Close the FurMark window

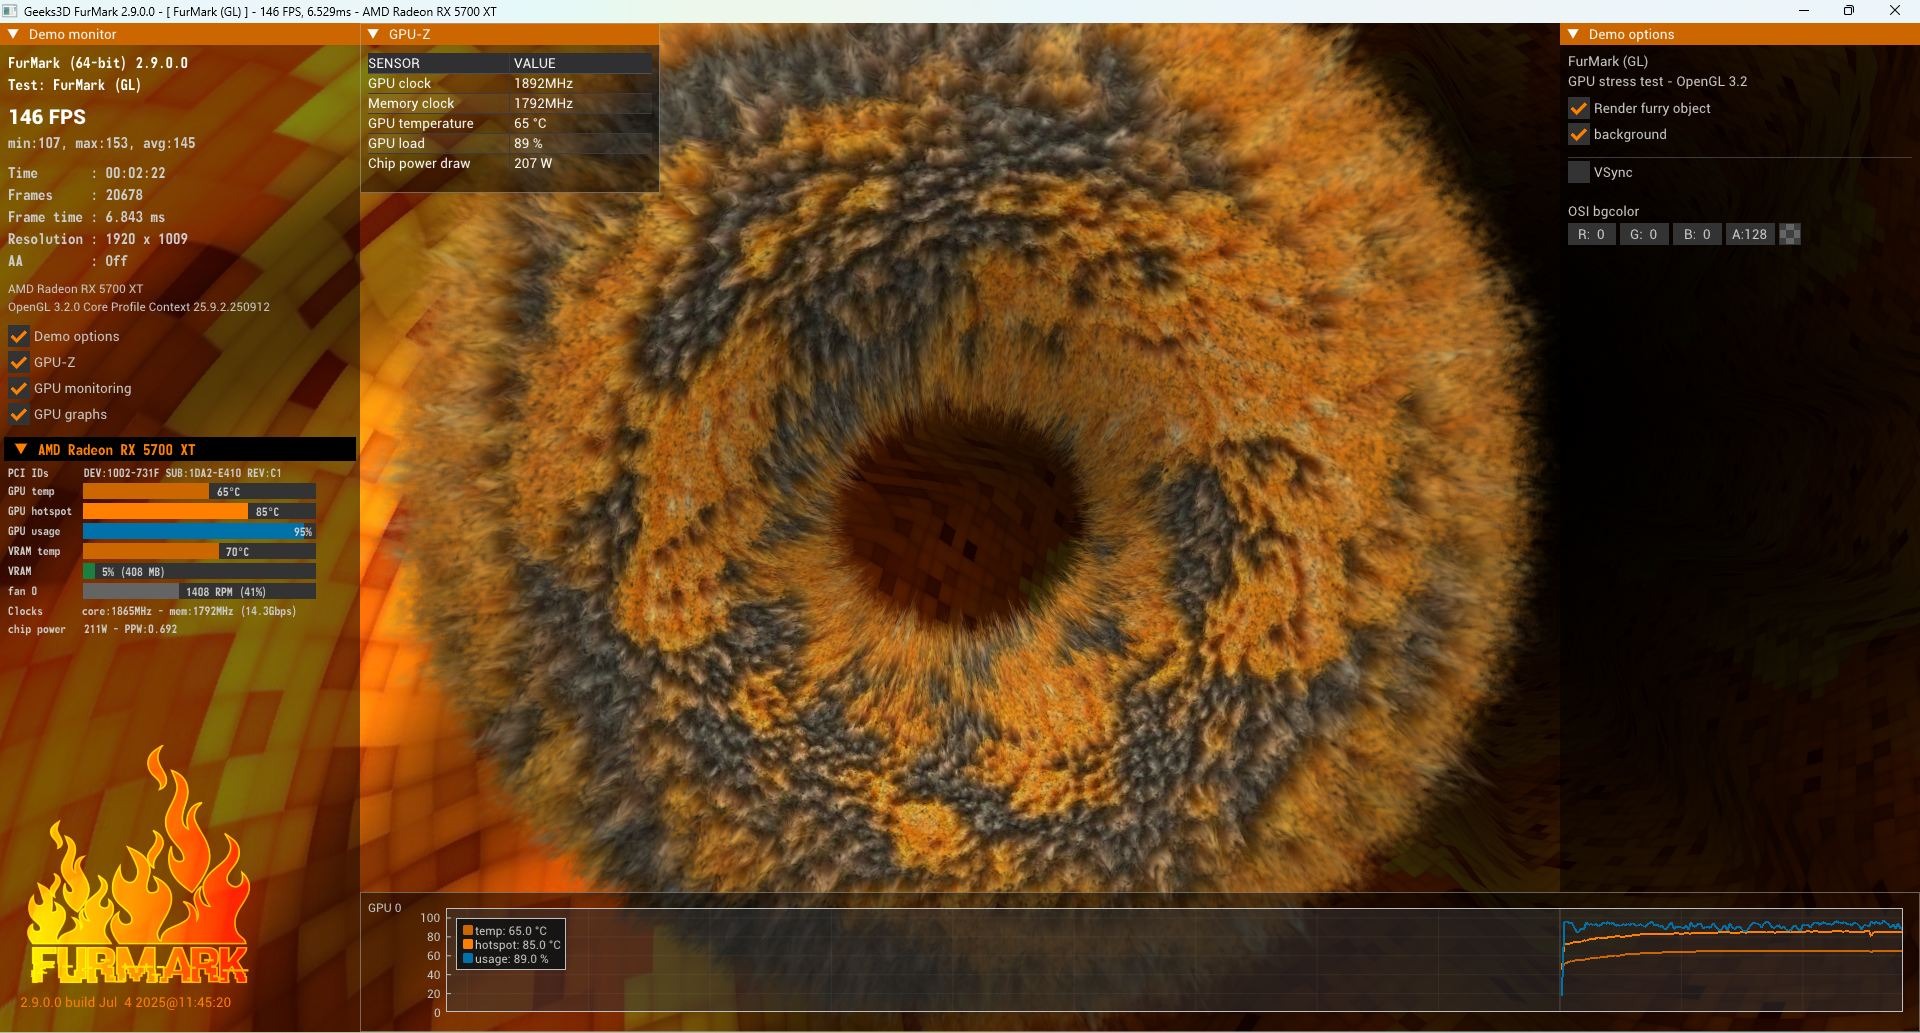pos(1895,11)
